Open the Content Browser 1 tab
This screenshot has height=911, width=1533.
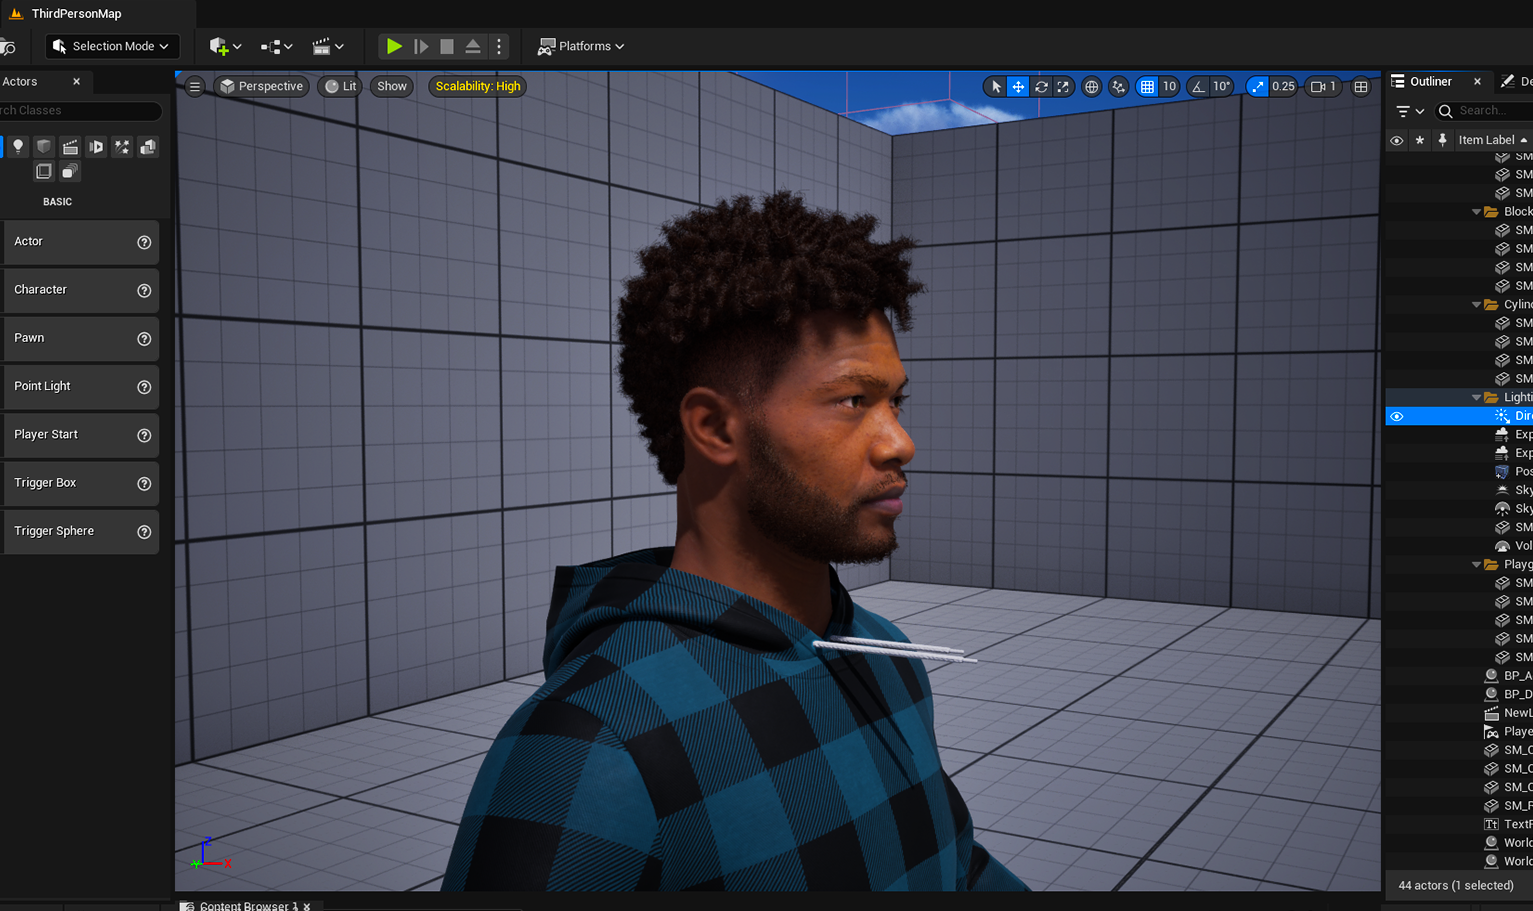point(248,905)
